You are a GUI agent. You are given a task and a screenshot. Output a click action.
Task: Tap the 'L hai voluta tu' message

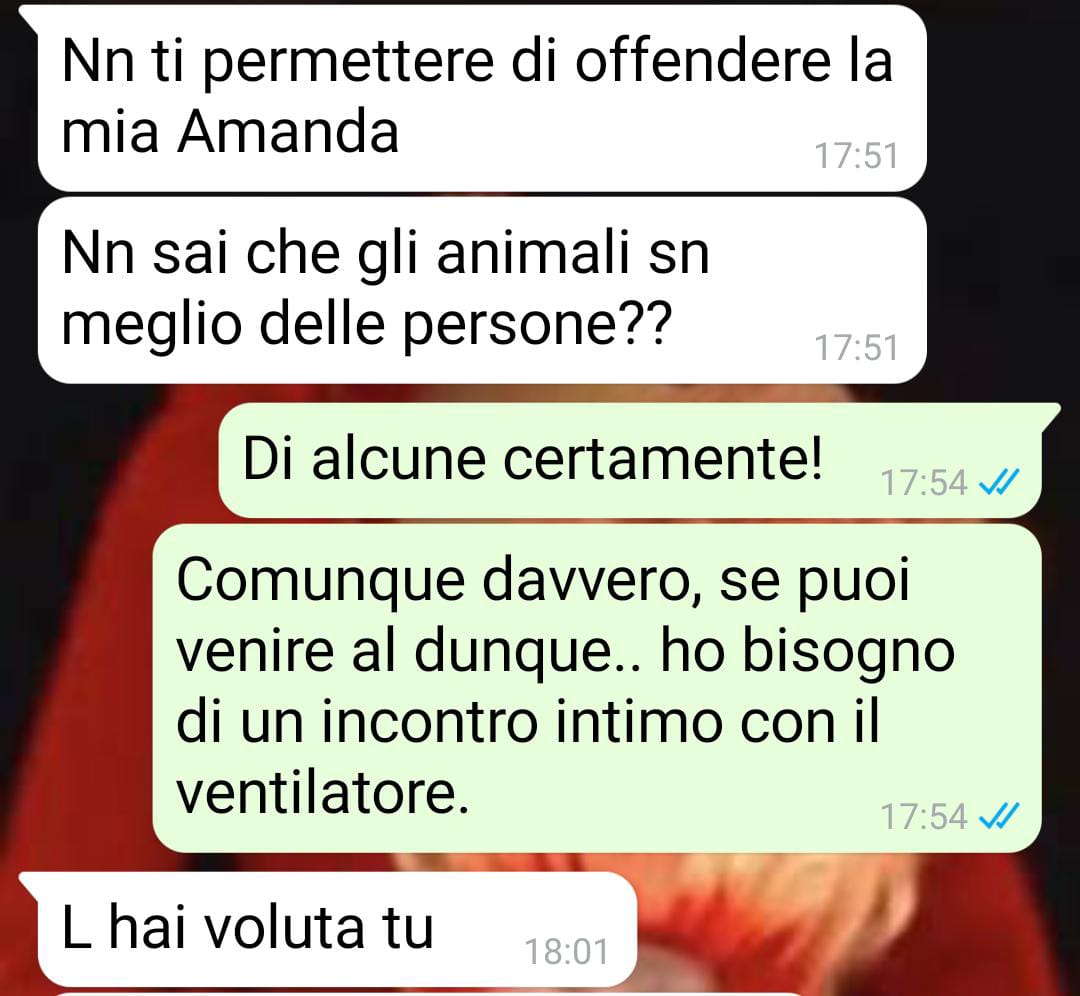click(x=337, y=928)
